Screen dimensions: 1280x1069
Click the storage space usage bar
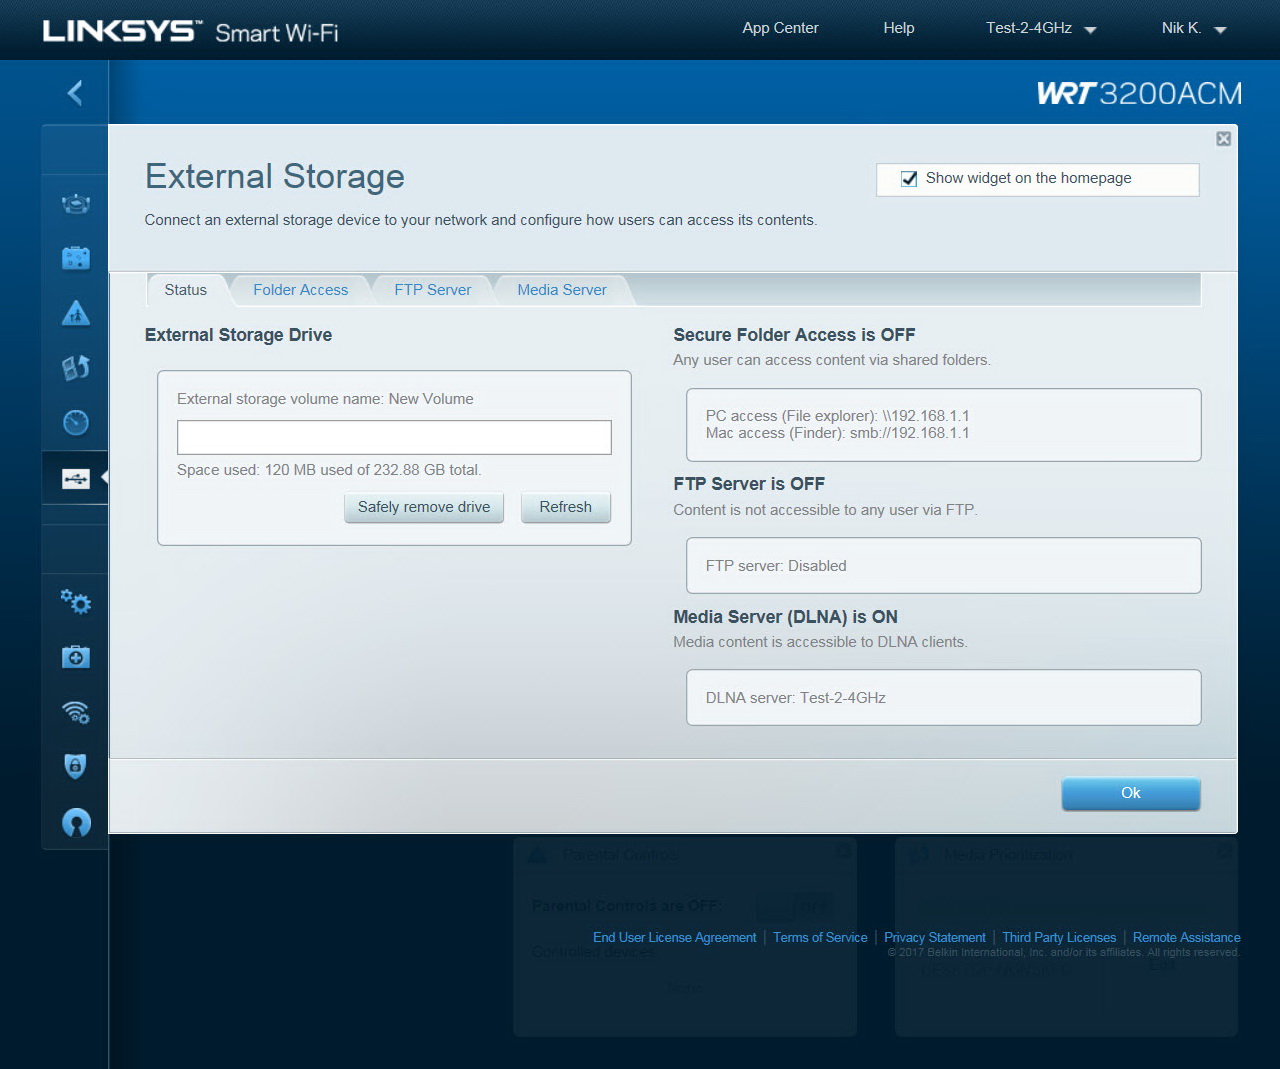pos(394,437)
